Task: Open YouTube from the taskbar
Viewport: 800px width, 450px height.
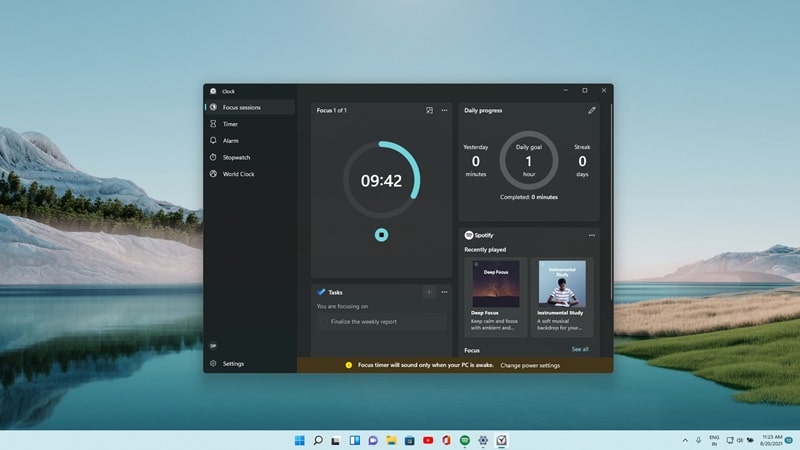Action: tap(428, 440)
